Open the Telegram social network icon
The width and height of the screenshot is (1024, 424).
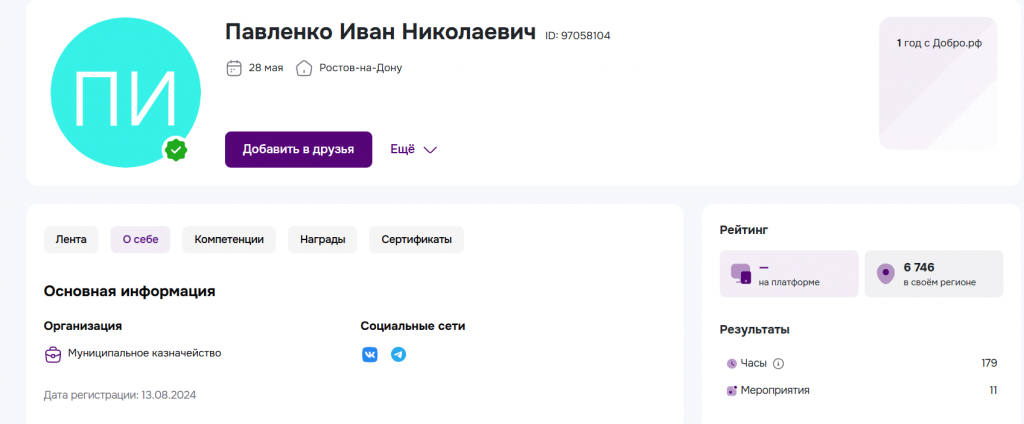click(398, 355)
